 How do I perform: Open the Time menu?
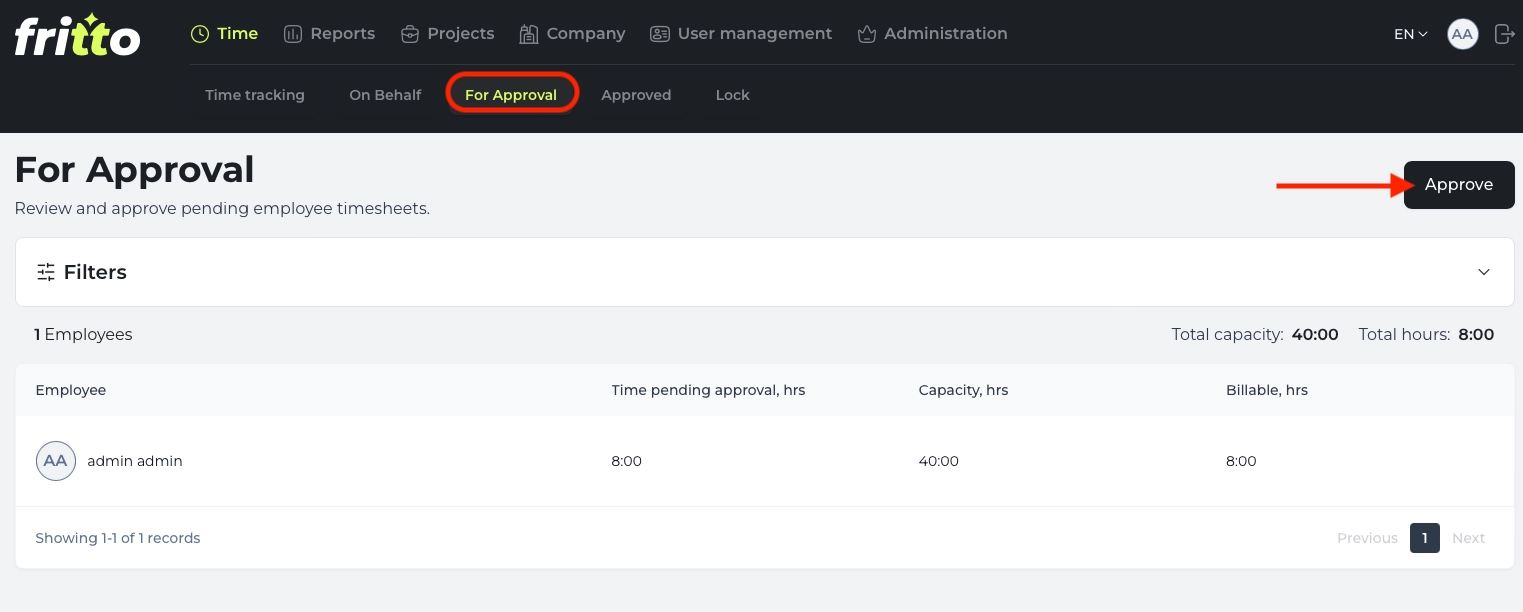[x=224, y=34]
